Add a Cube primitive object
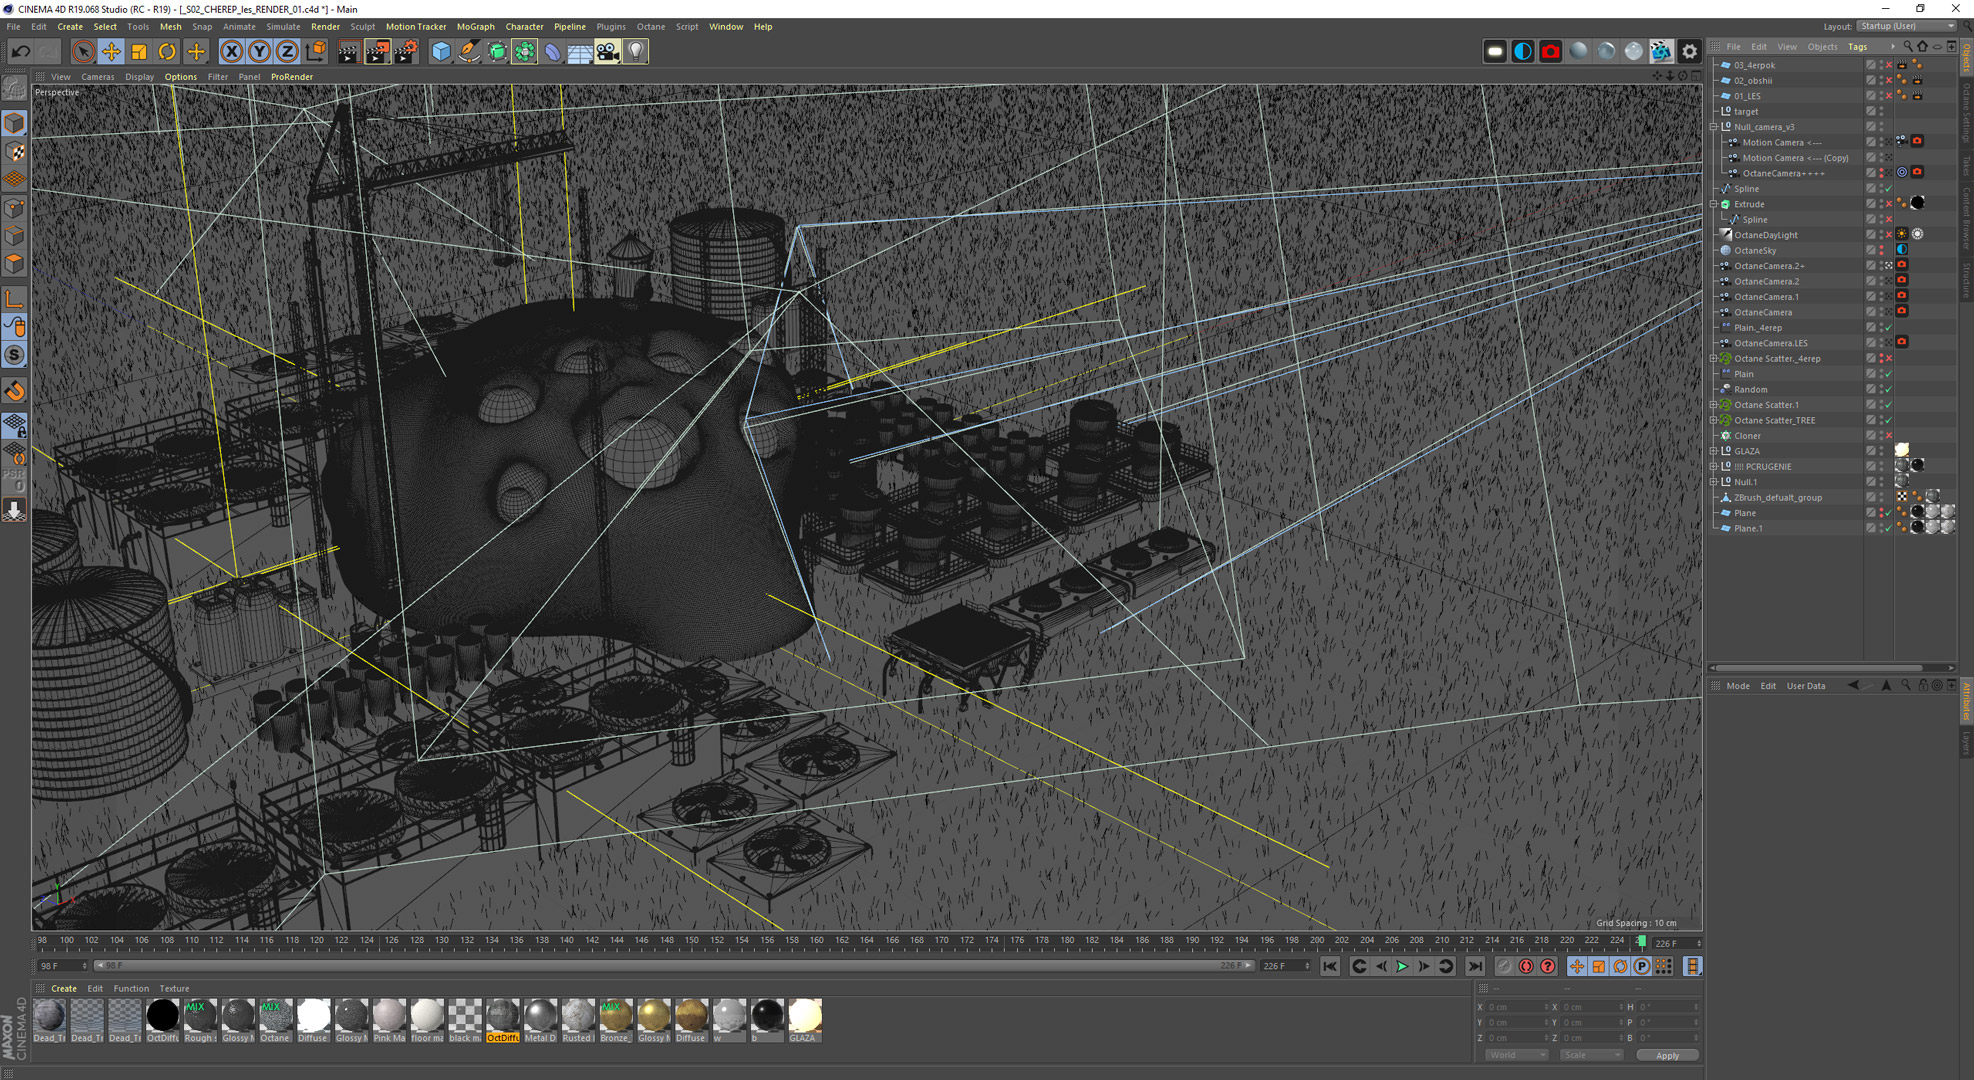Viewport: 1974px width, 1080px height. point(440,51)
